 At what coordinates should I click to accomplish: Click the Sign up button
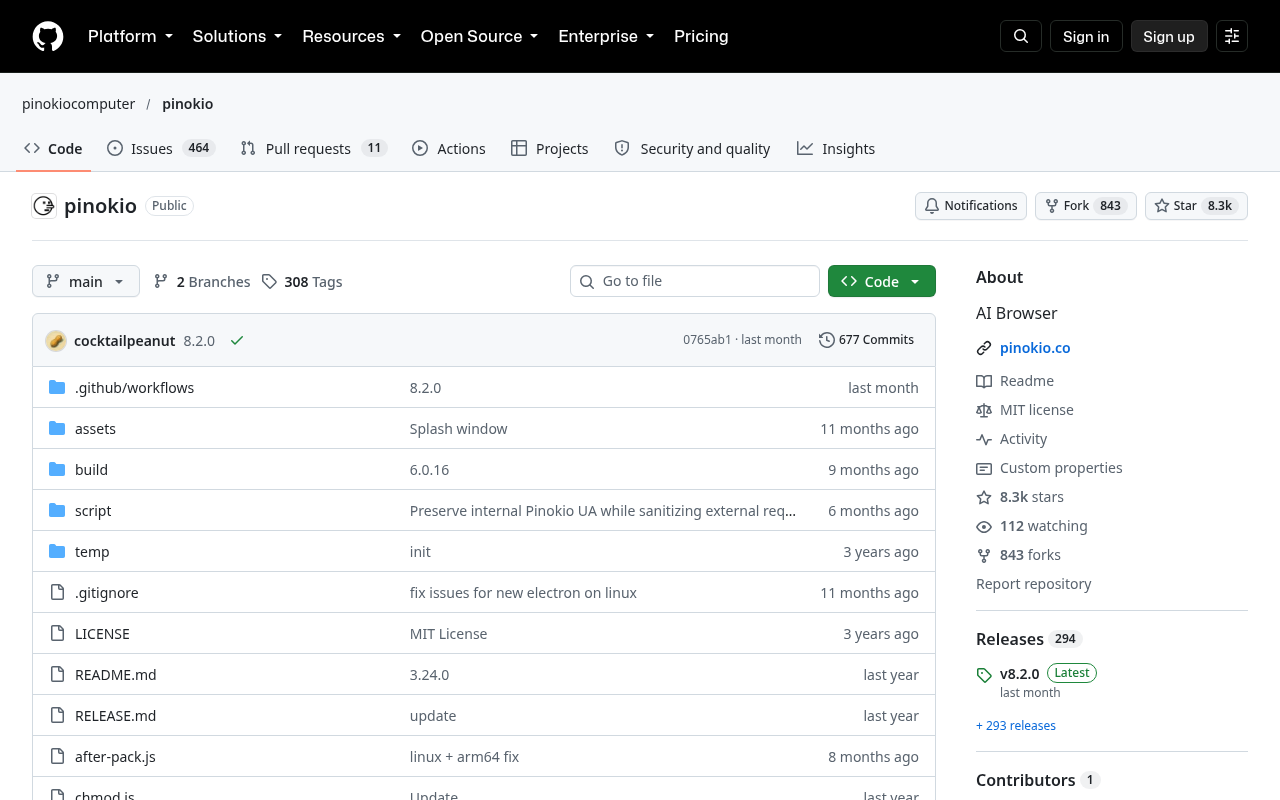pos(1169,36)
